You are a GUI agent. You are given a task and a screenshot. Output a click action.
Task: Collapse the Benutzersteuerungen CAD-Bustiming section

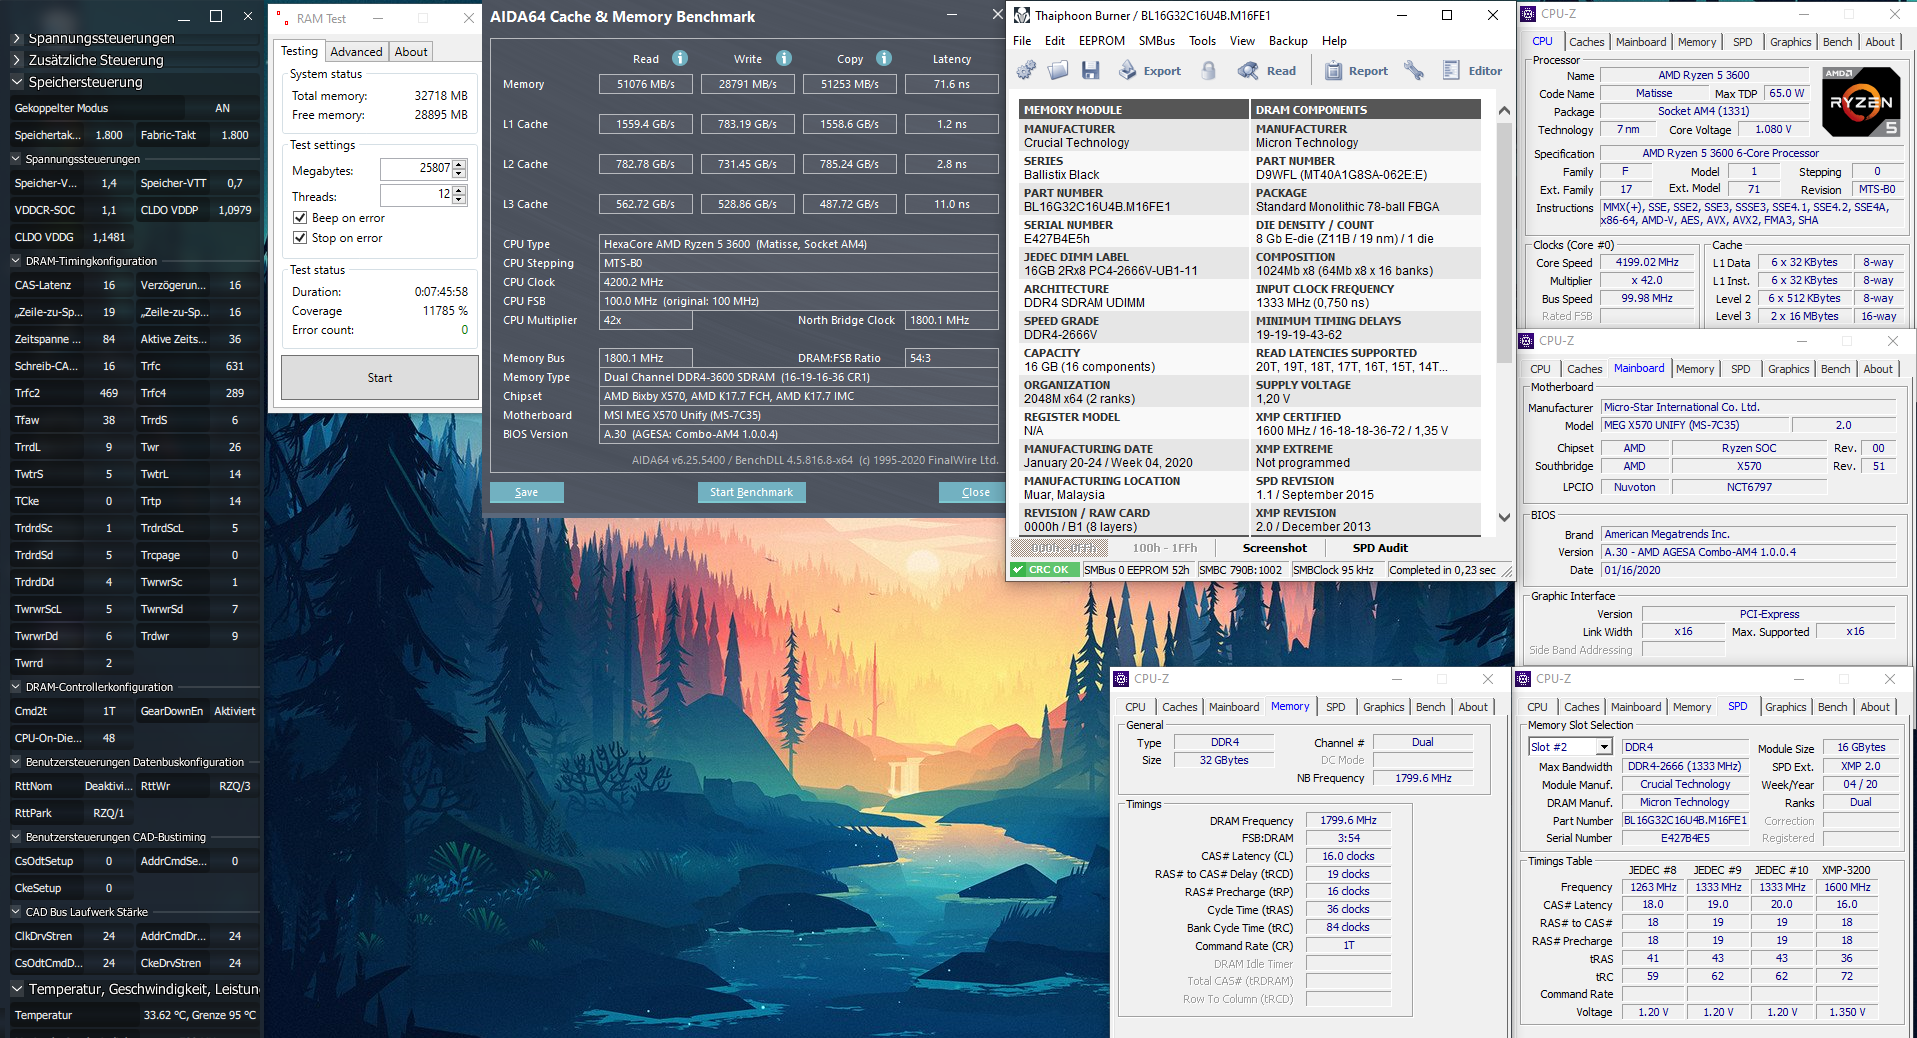tap(16, 837)
